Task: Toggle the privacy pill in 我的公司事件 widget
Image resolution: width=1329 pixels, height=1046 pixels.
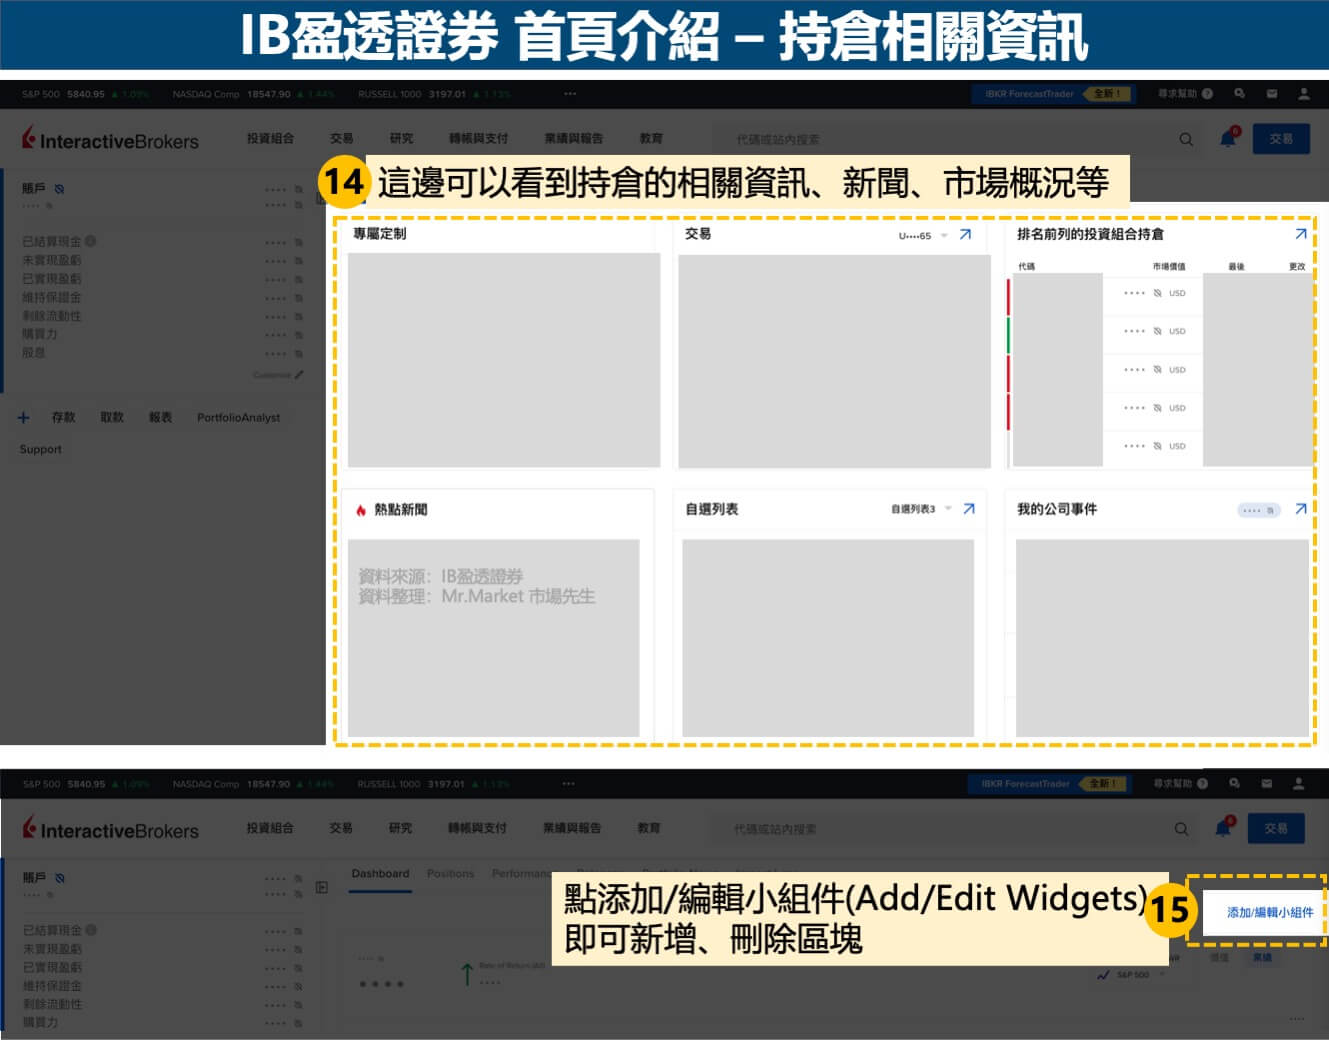Action: [x=1258, y=510]
